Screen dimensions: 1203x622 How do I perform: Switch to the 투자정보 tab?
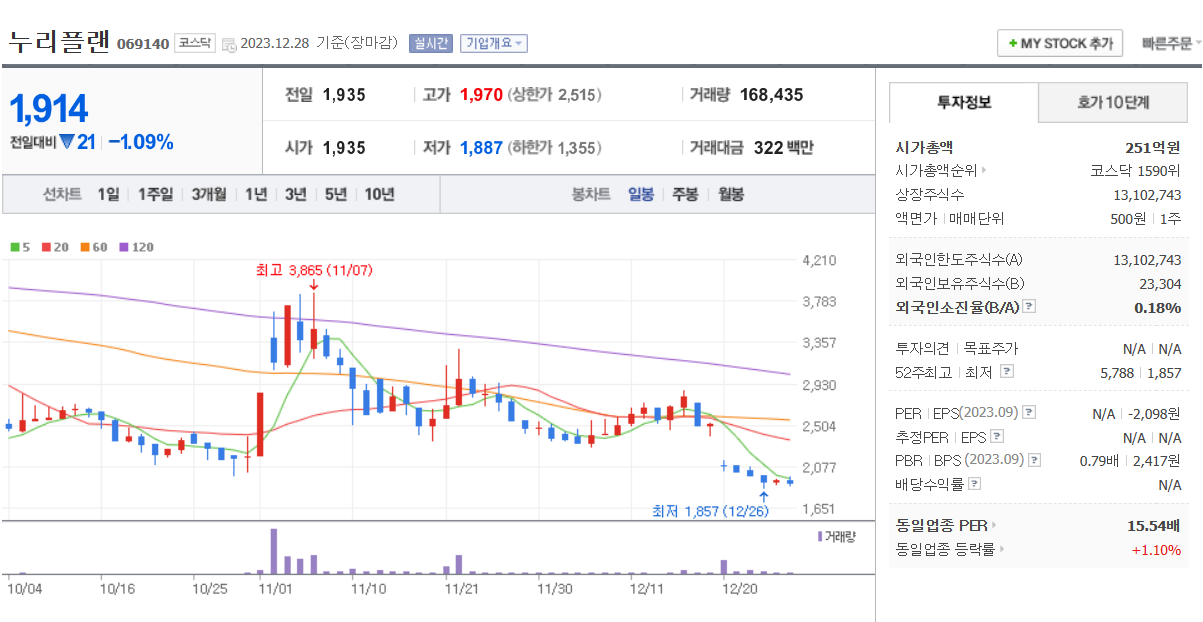(x=964, y=102)
